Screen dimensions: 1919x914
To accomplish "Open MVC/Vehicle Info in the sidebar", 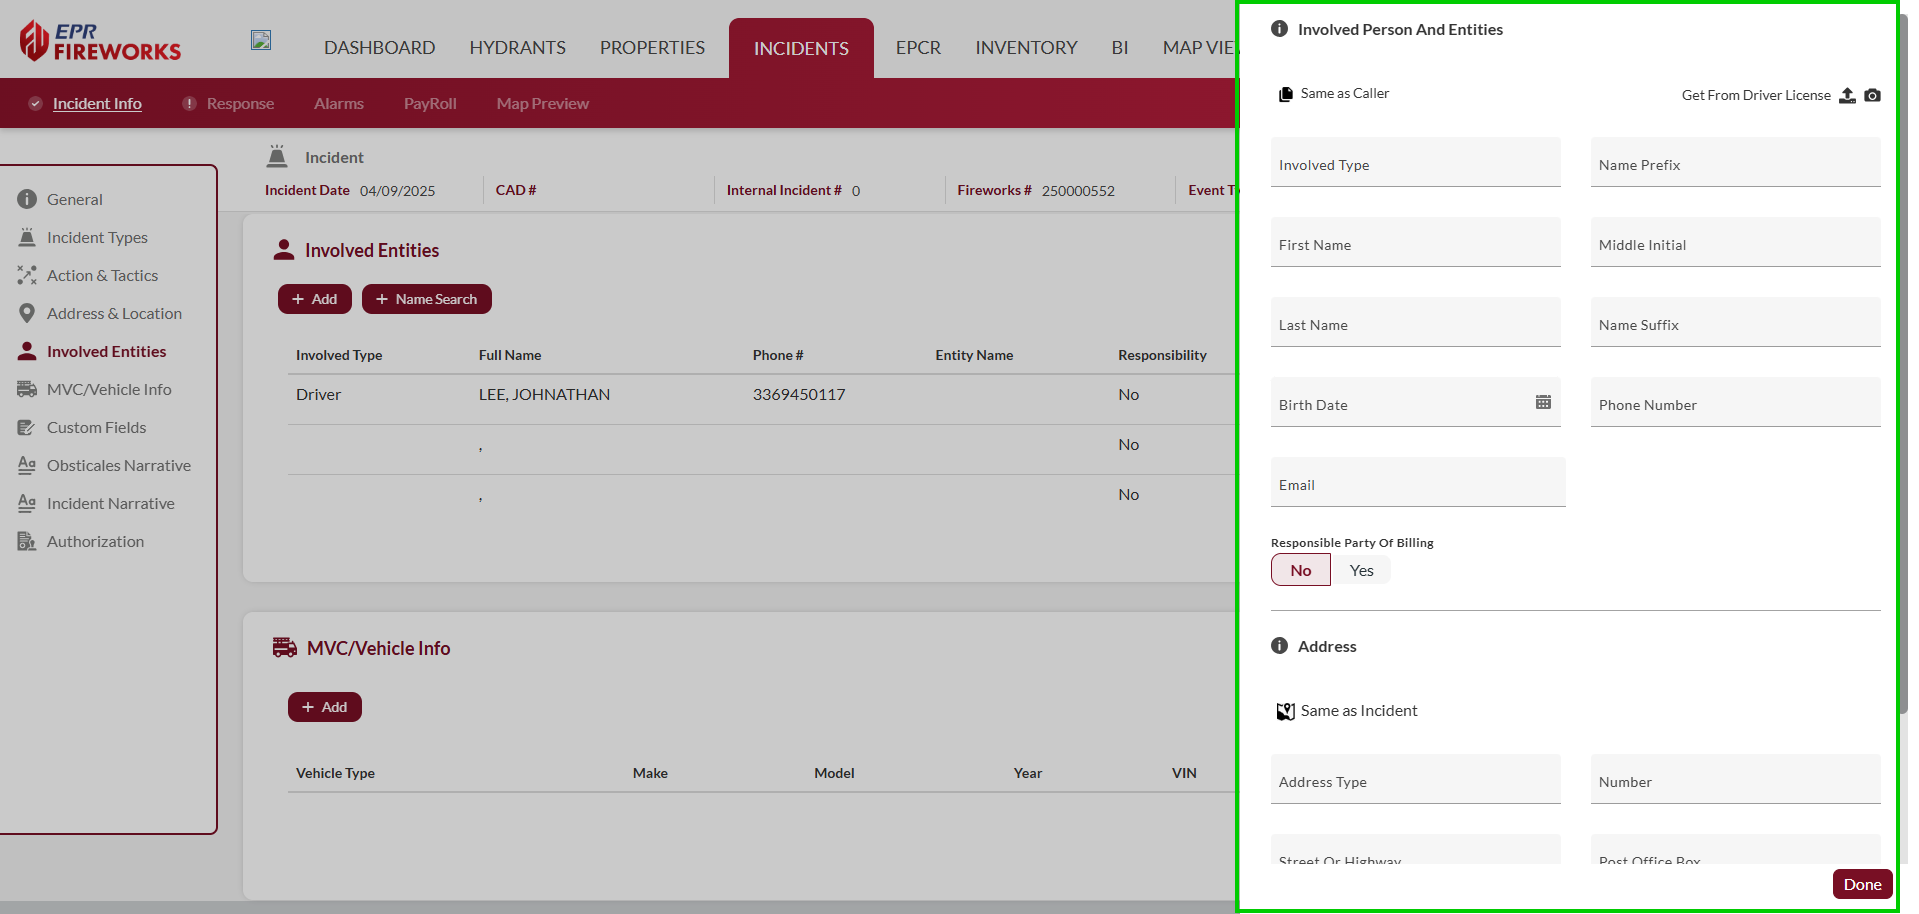I will point(108,389).
